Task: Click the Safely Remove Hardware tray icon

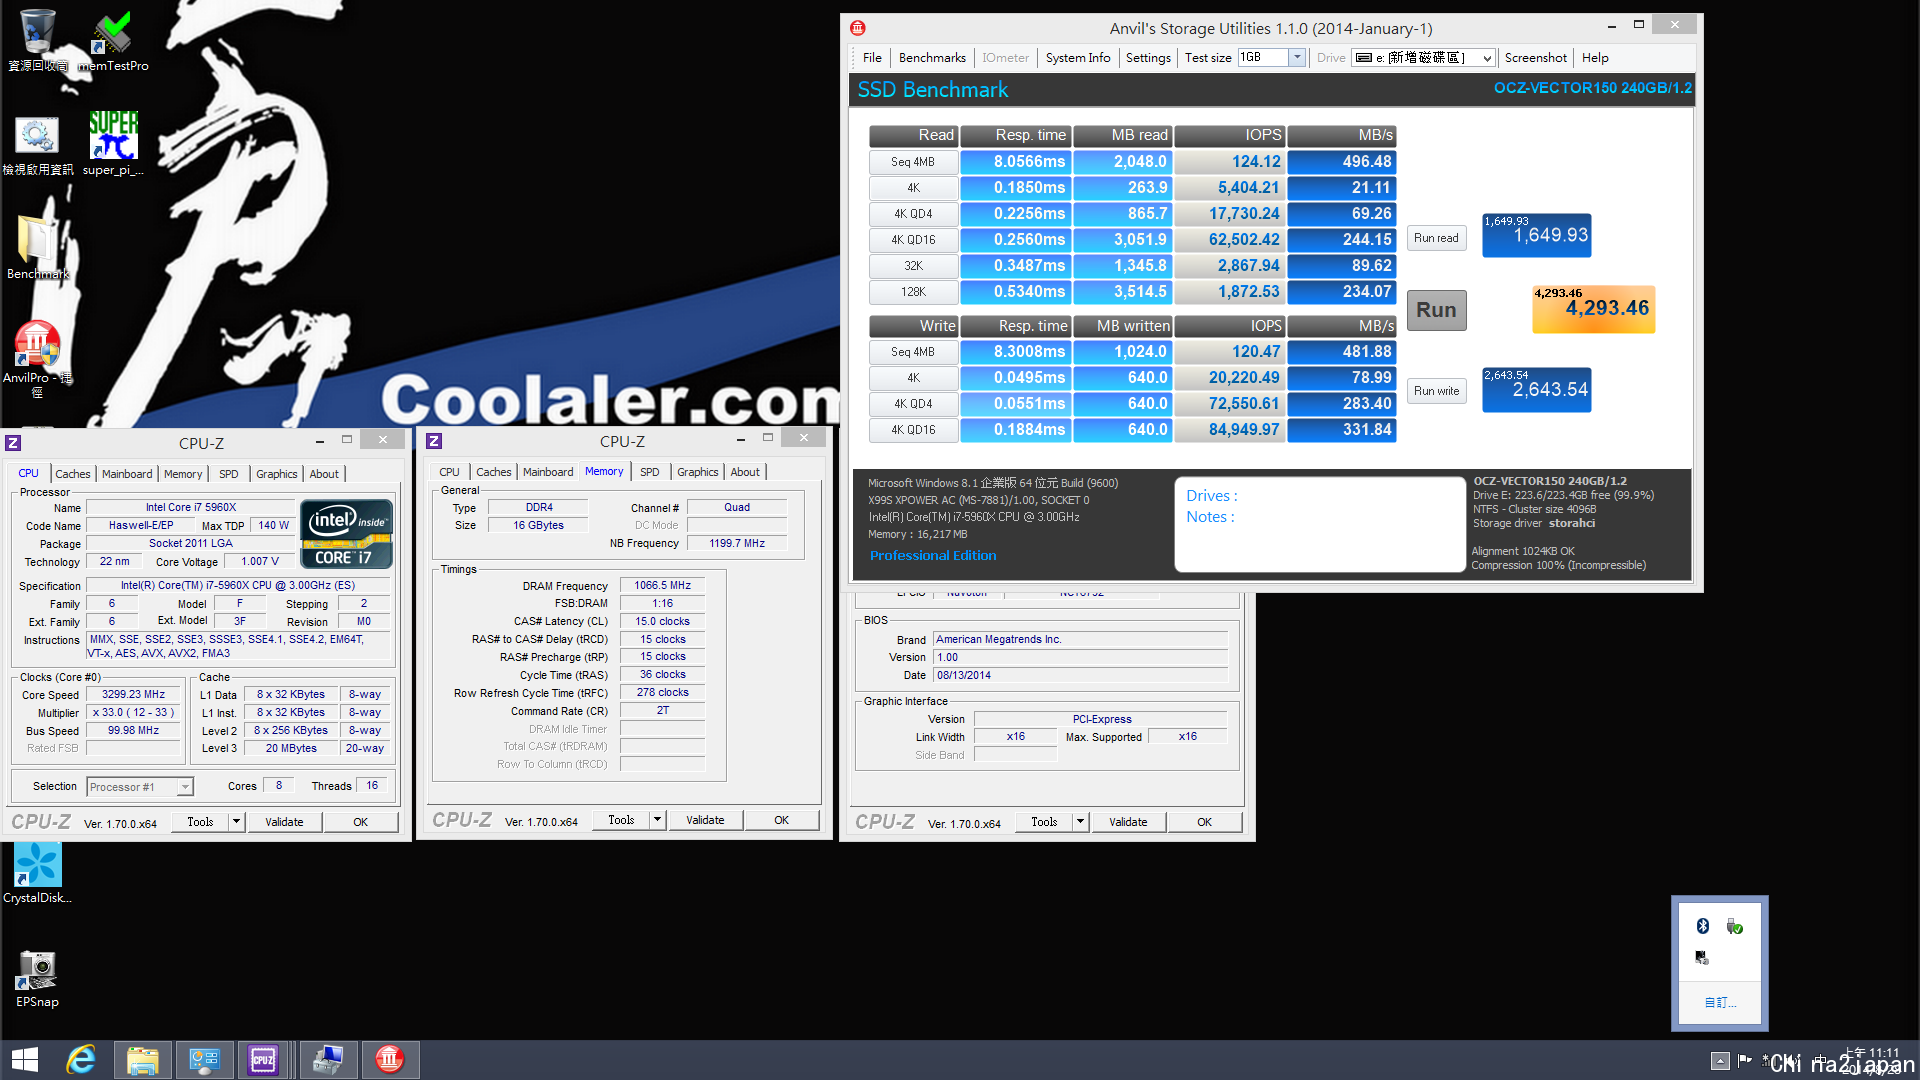Action: [x=1735, y=926]
